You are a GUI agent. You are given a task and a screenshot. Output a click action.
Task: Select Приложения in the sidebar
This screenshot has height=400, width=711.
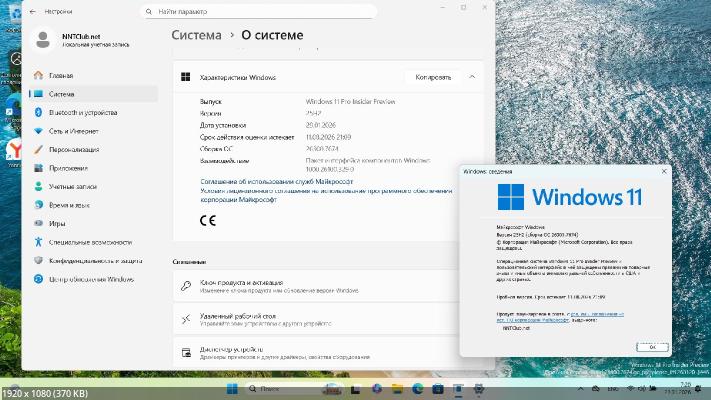(68, 168)
